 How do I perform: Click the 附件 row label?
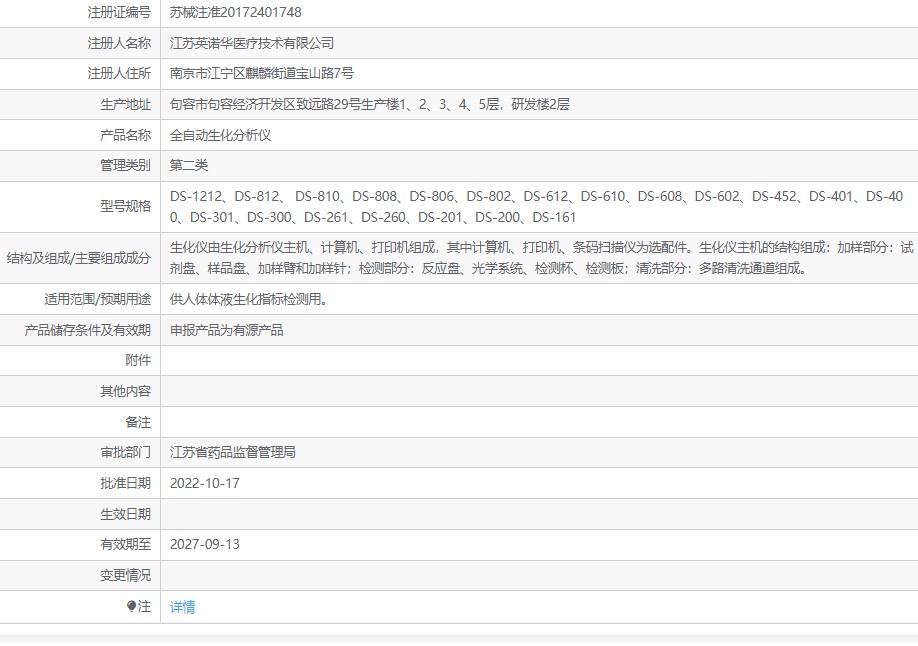[138, 360]
